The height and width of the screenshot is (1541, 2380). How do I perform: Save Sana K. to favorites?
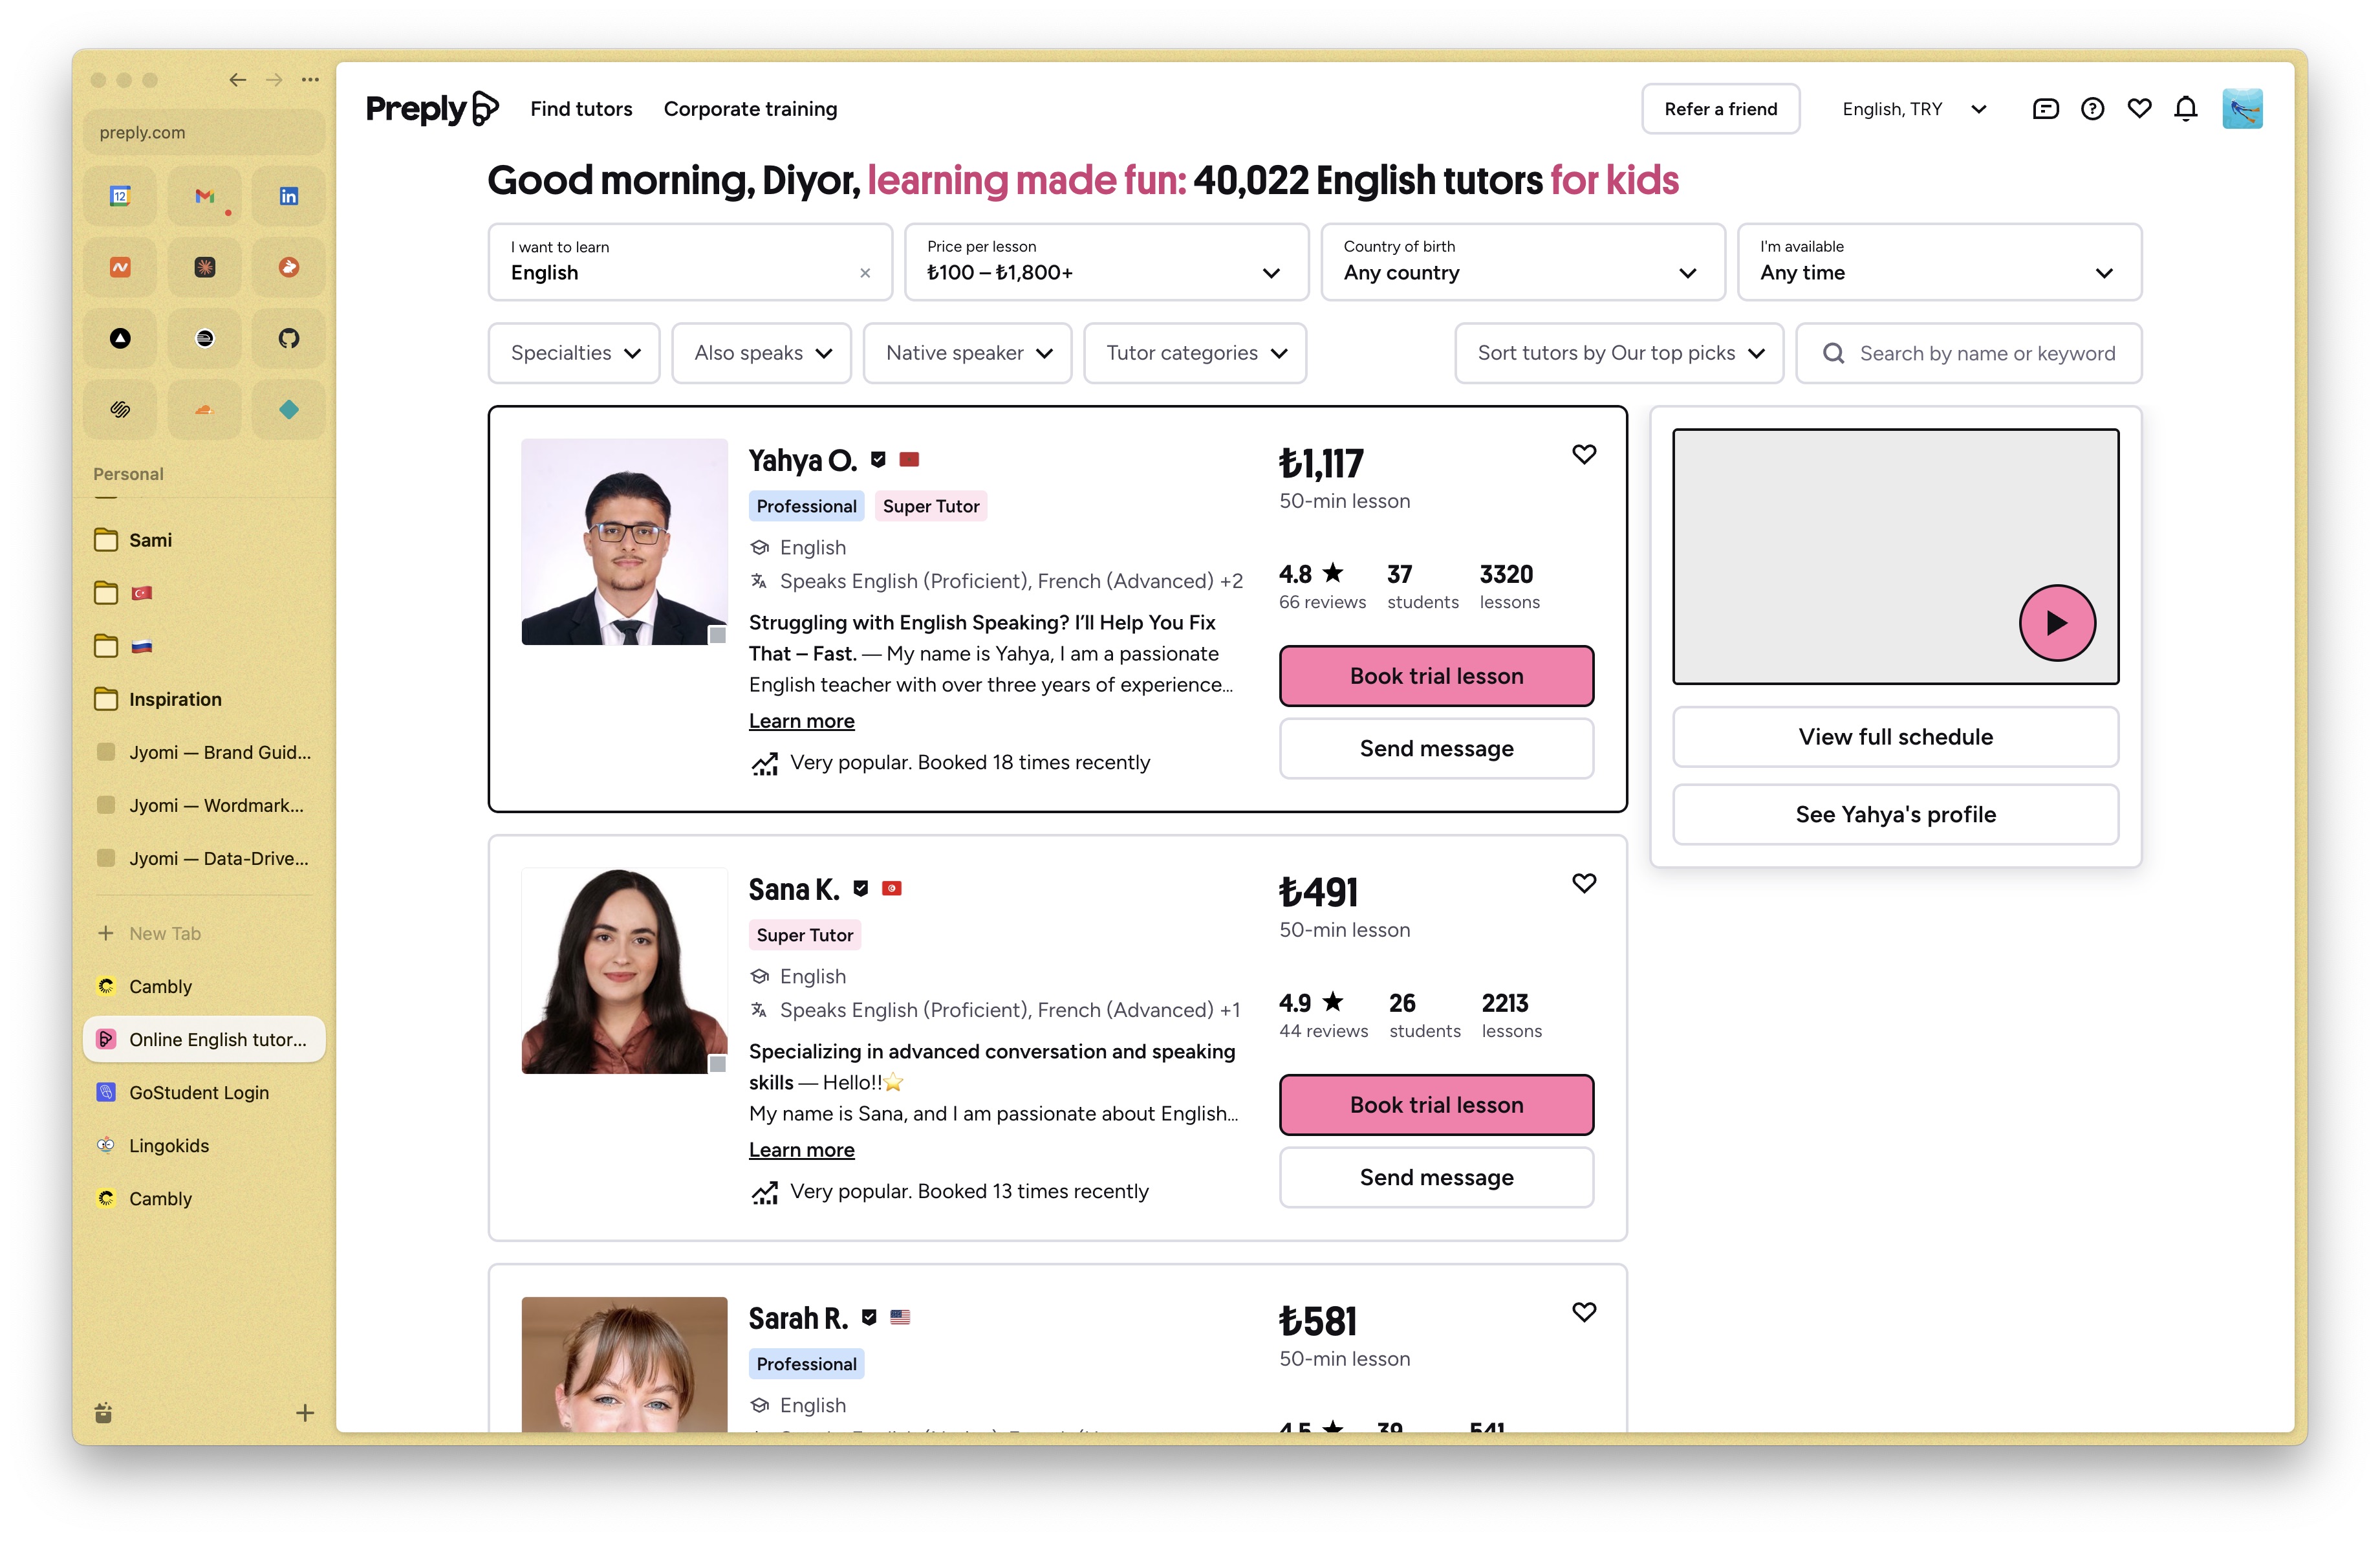(1583, 883)
